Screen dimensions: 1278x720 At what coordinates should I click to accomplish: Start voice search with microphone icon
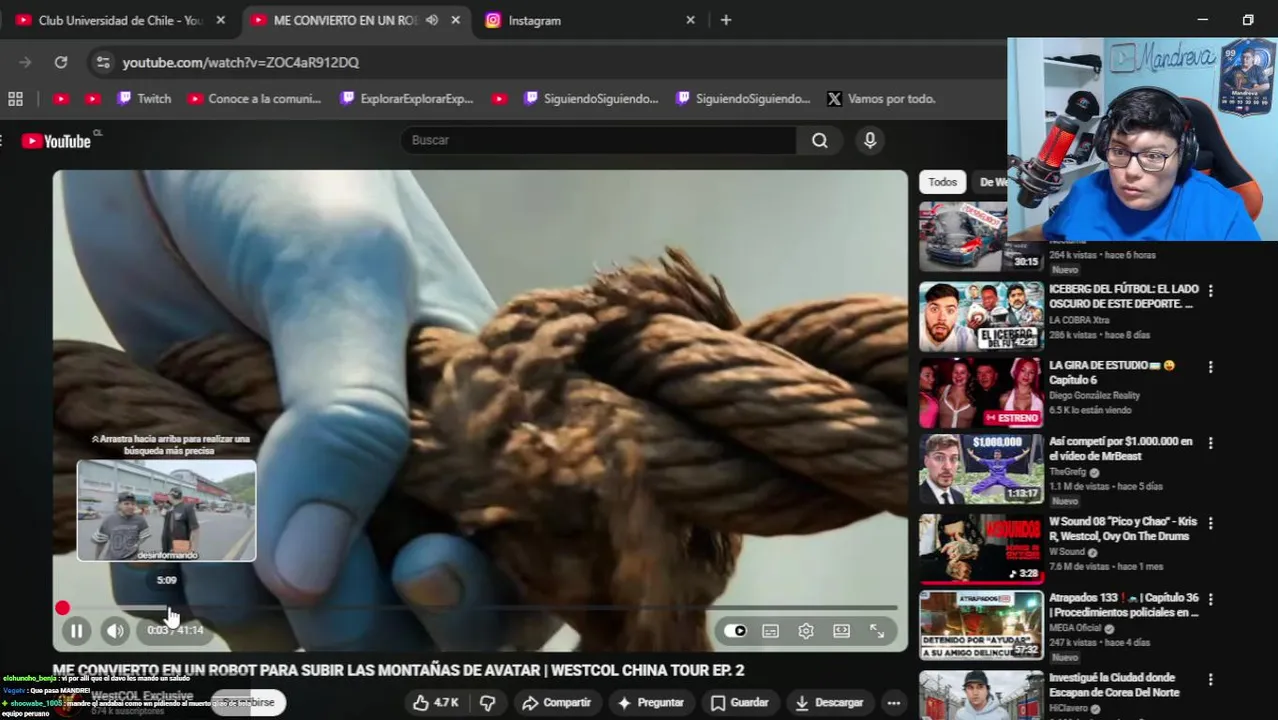point(870,140)
